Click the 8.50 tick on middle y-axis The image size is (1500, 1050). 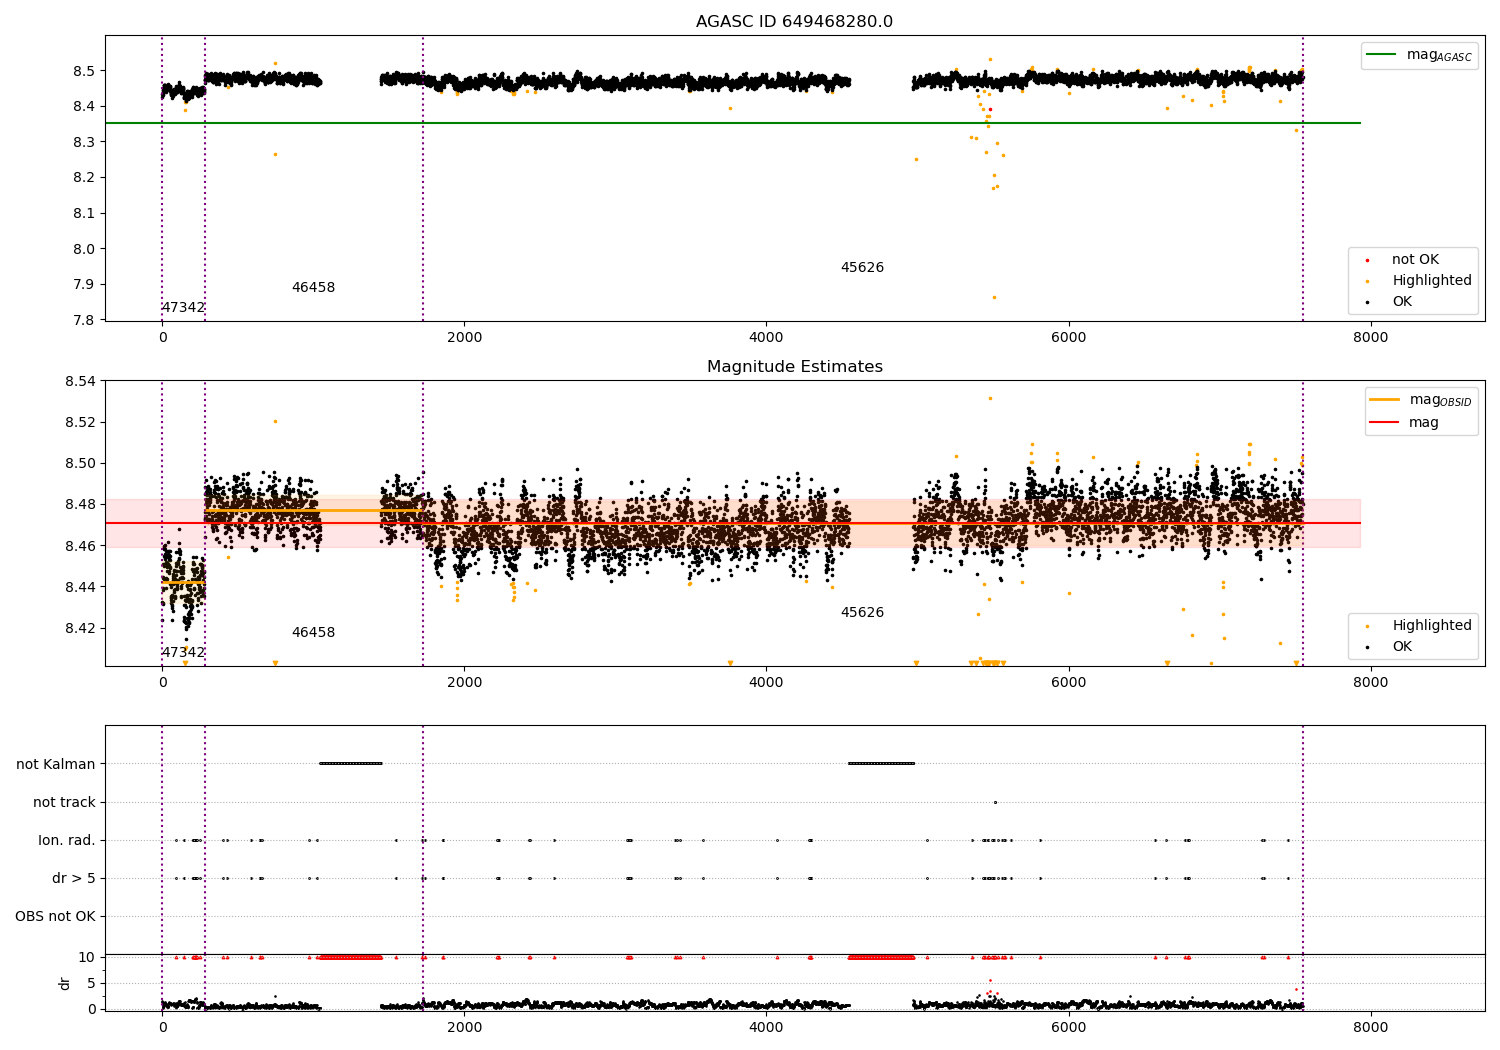point(80,464)
